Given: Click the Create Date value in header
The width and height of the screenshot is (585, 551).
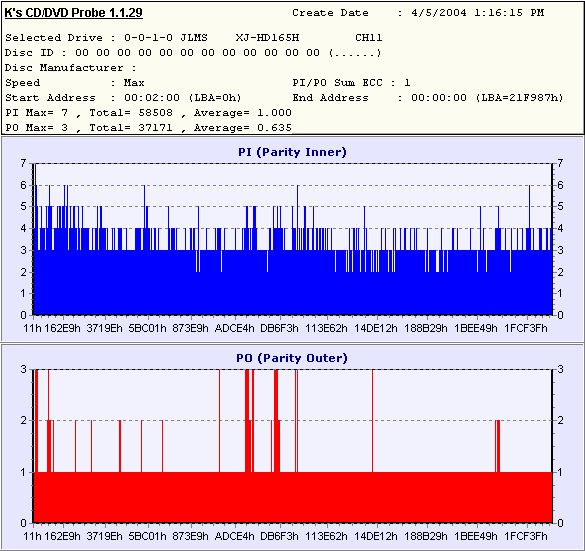Looking at the screenshot, I should [x=478, y=13].
